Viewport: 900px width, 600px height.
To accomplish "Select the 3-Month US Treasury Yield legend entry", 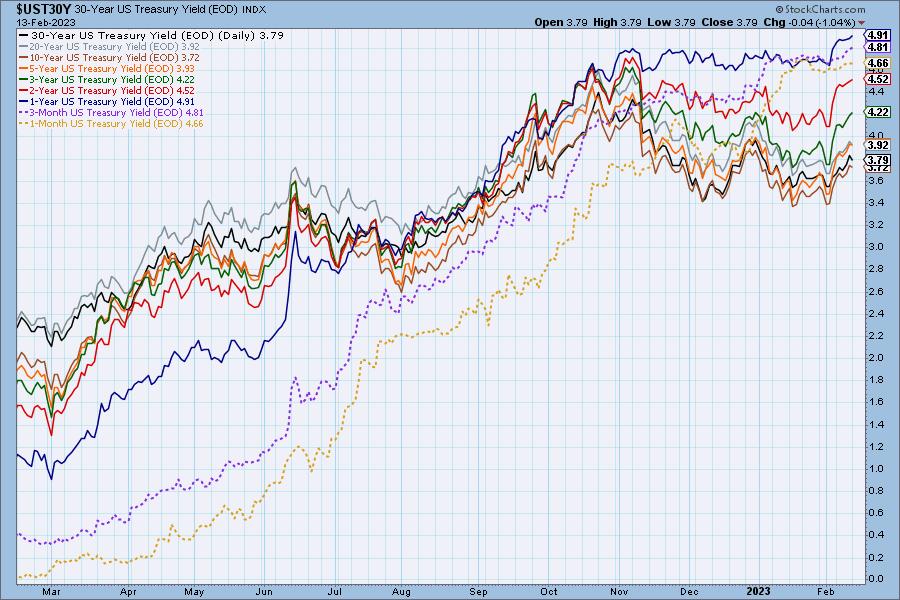I will 111,113.
